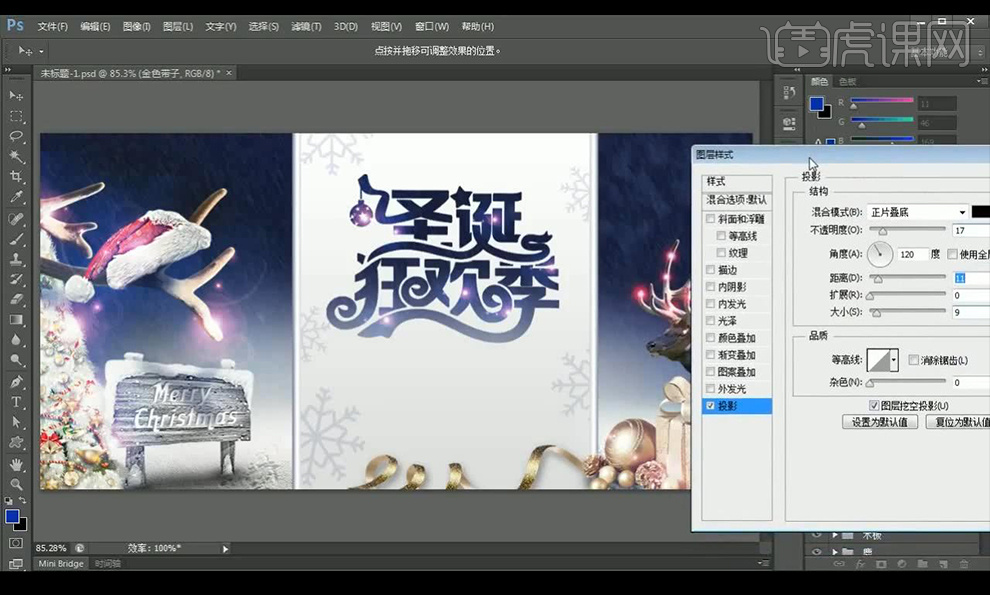Select the History Brush tool
The image size is (990, 595).
point(16,279)
